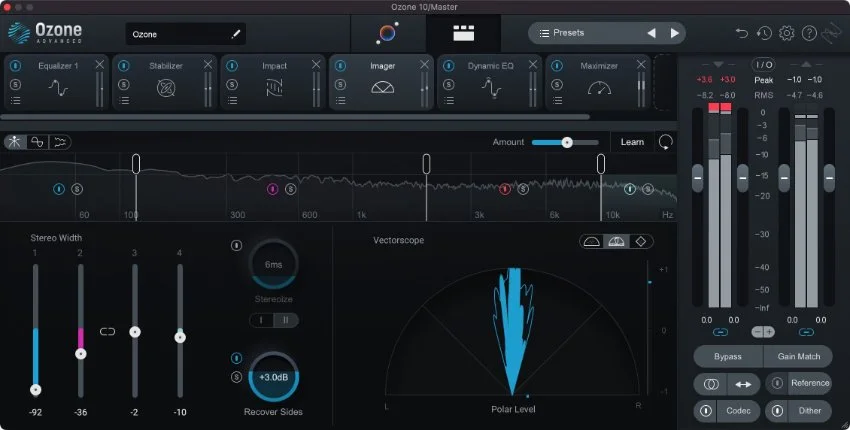Bypass the Imager module power button
The height and width of the screenshot is (430, 850).
pos(340,66)
